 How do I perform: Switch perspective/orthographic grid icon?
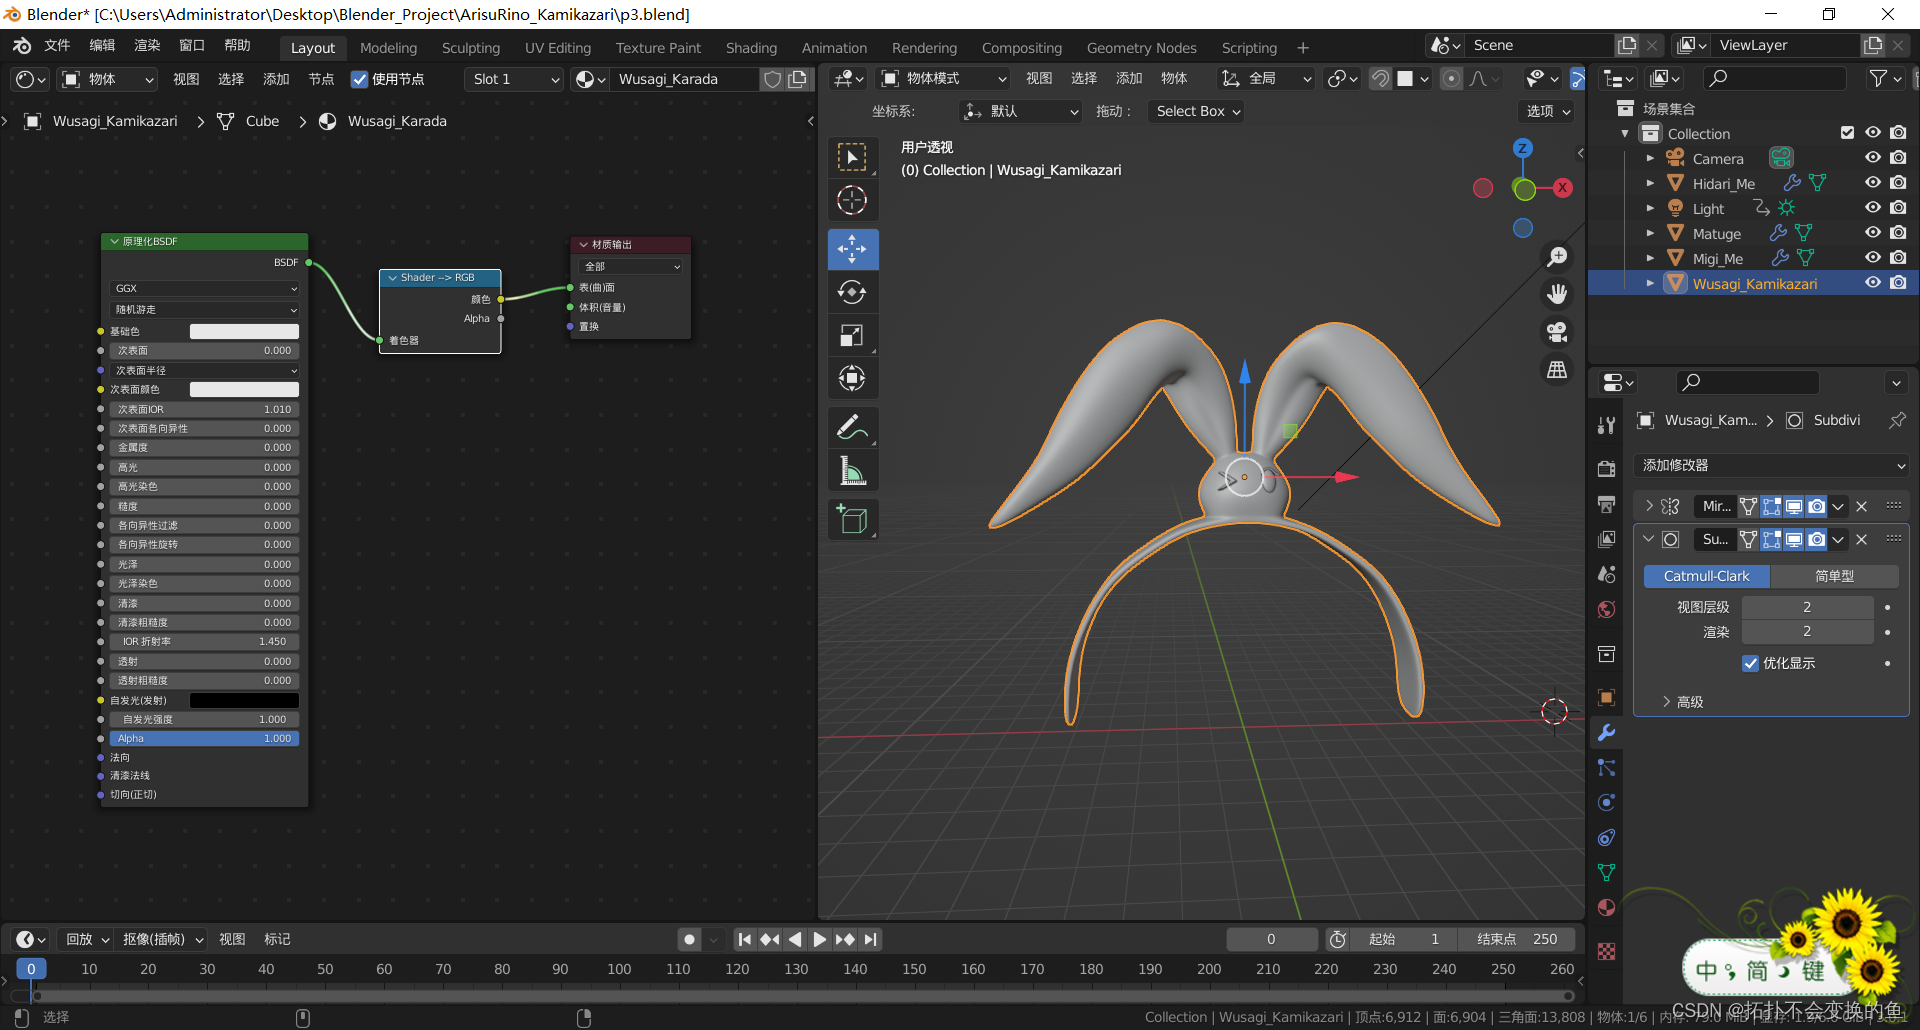pyautogui.click(x=1557, y=370)
